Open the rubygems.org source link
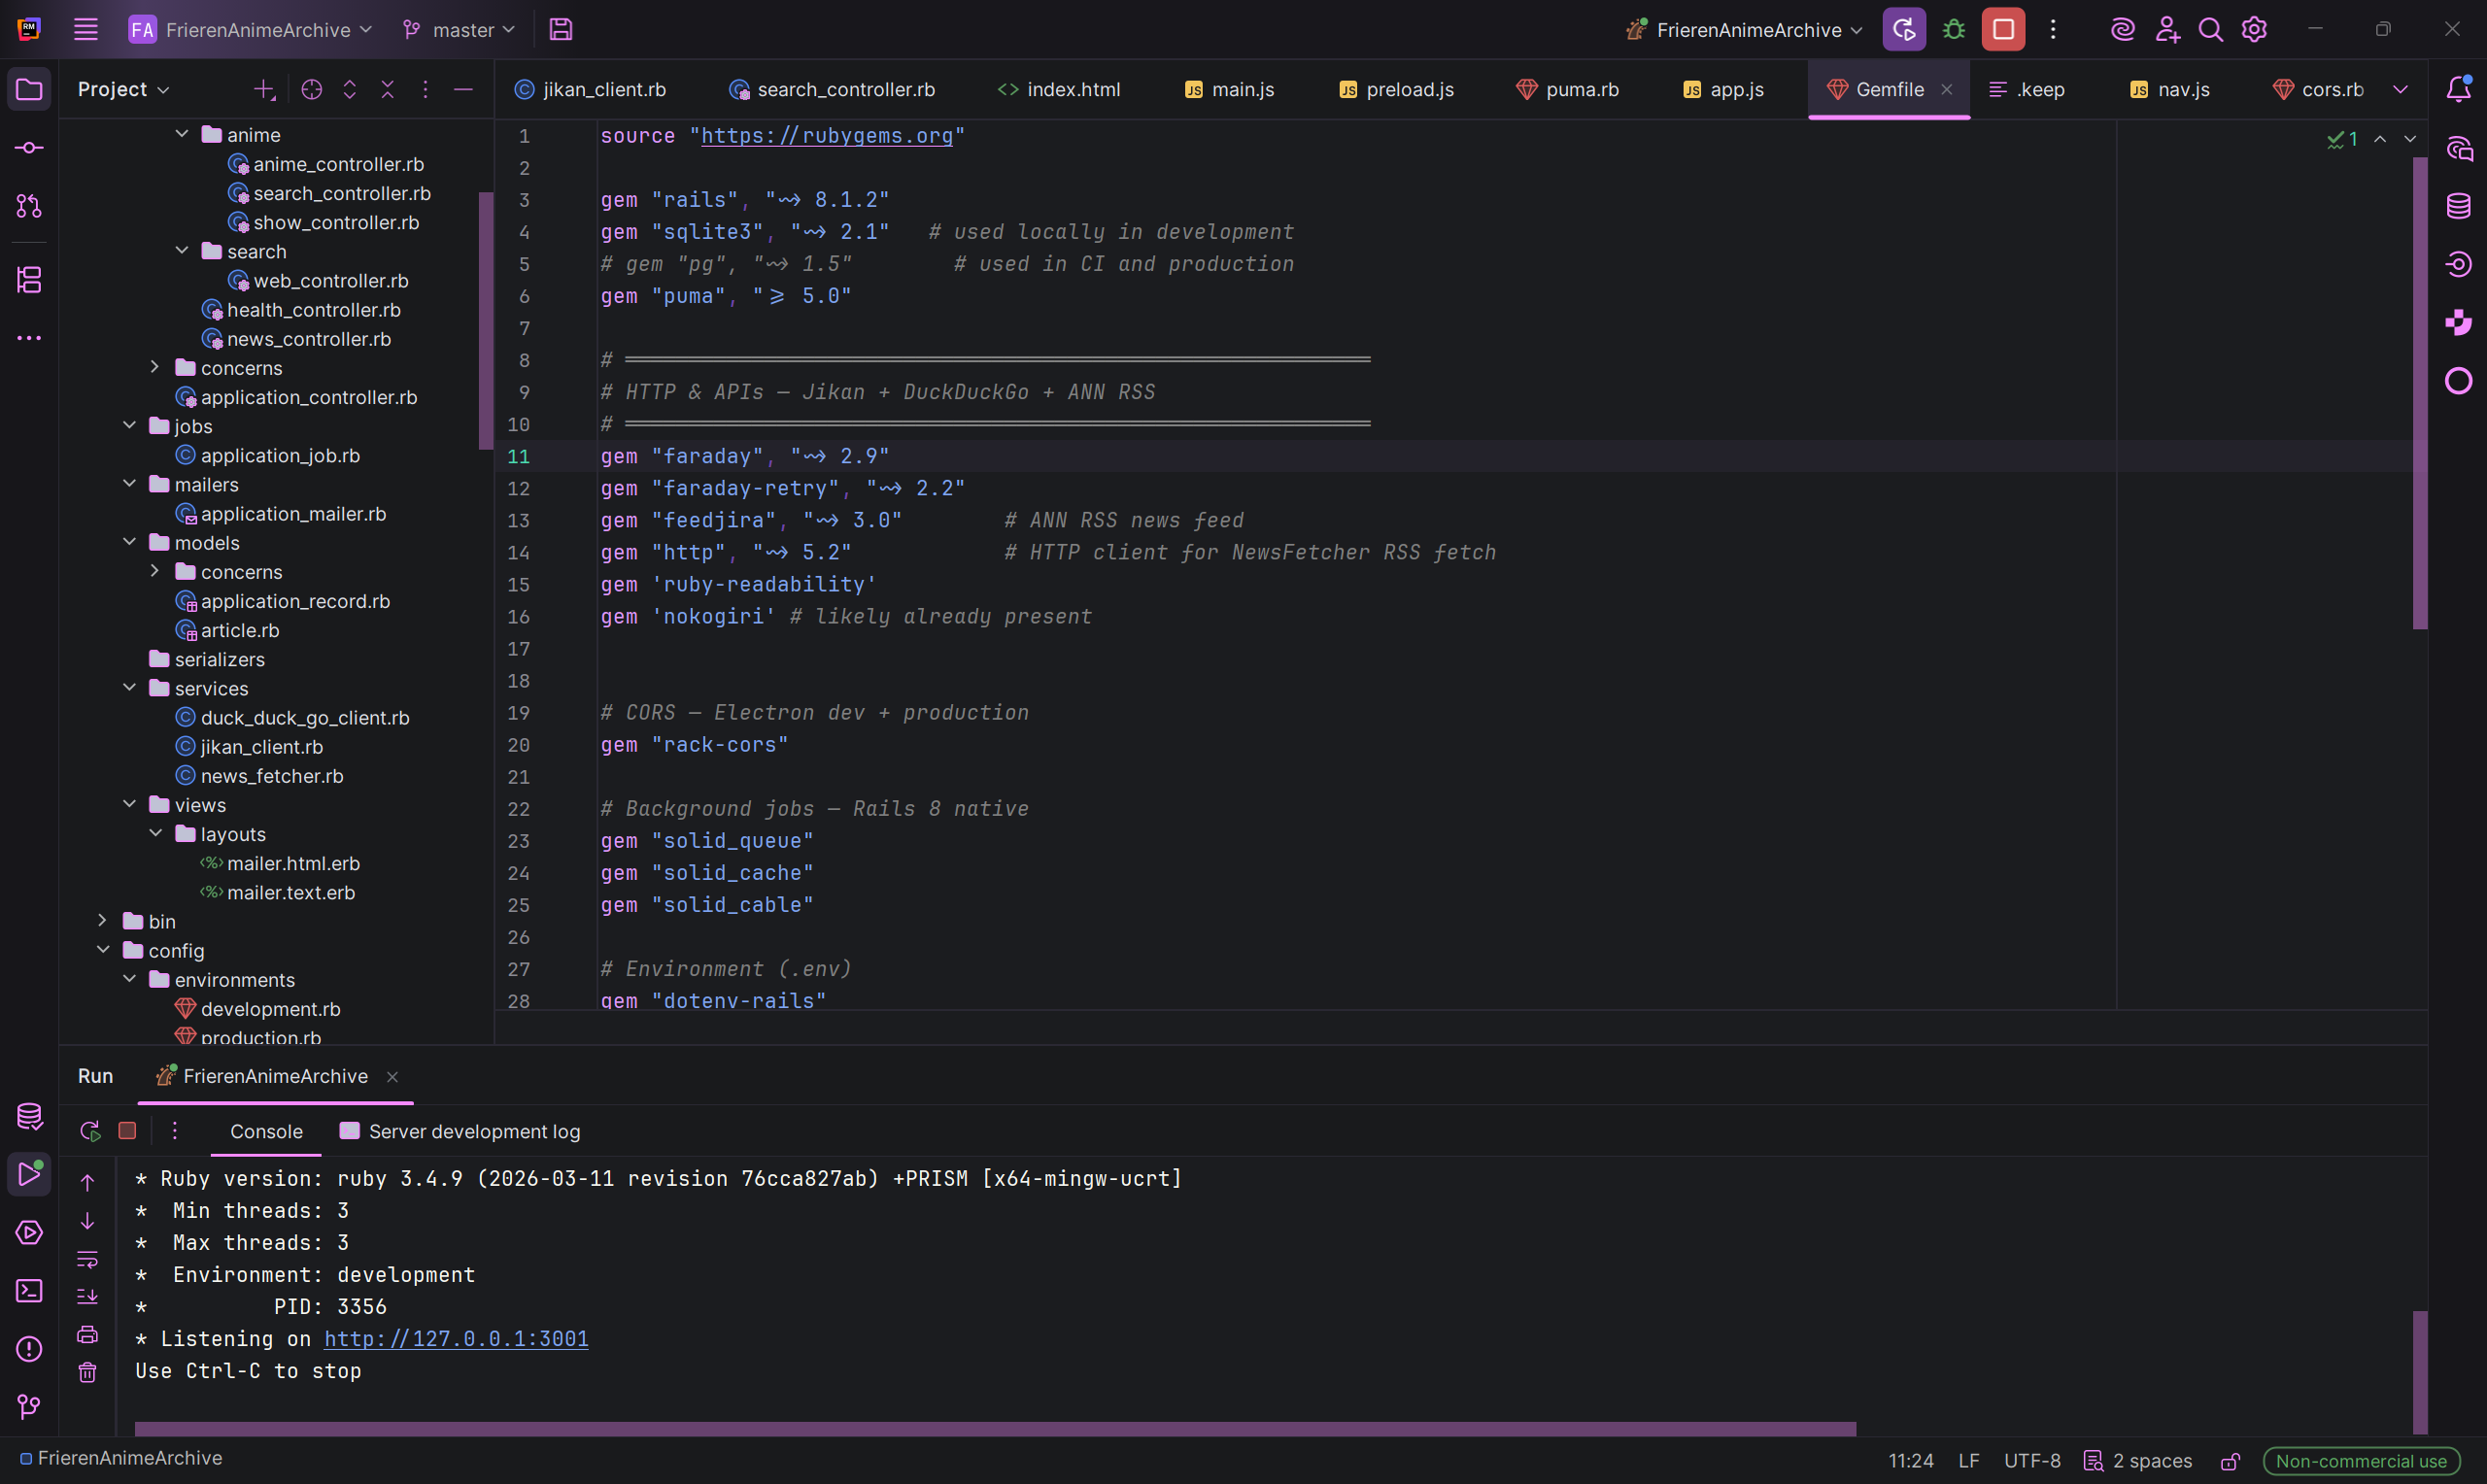 pos(827,135)
